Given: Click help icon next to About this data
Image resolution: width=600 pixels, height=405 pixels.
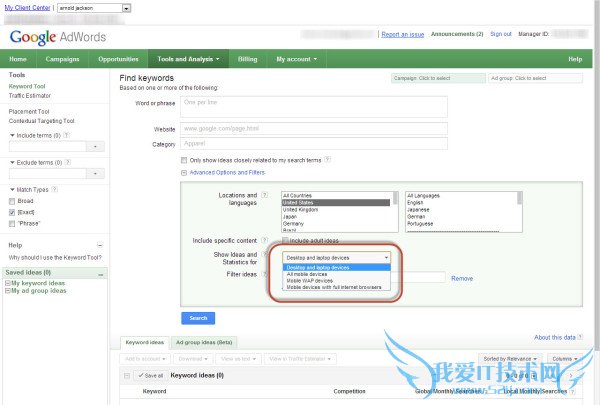Looking at the screenshot, I should point(580,337).
